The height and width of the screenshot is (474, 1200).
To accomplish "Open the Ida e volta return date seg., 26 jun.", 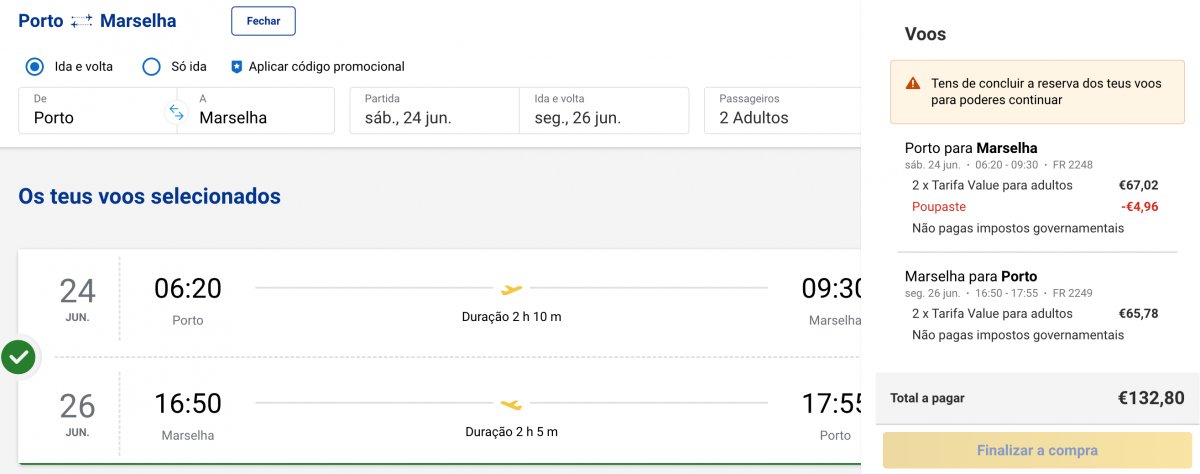I will (x=604, y=110).
